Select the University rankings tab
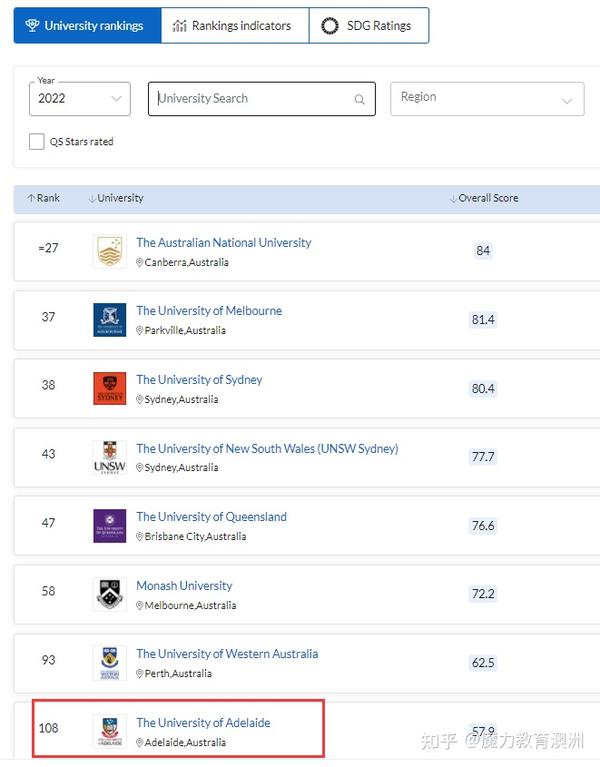This screenshot has height=767, width=600. coord(88,25)
